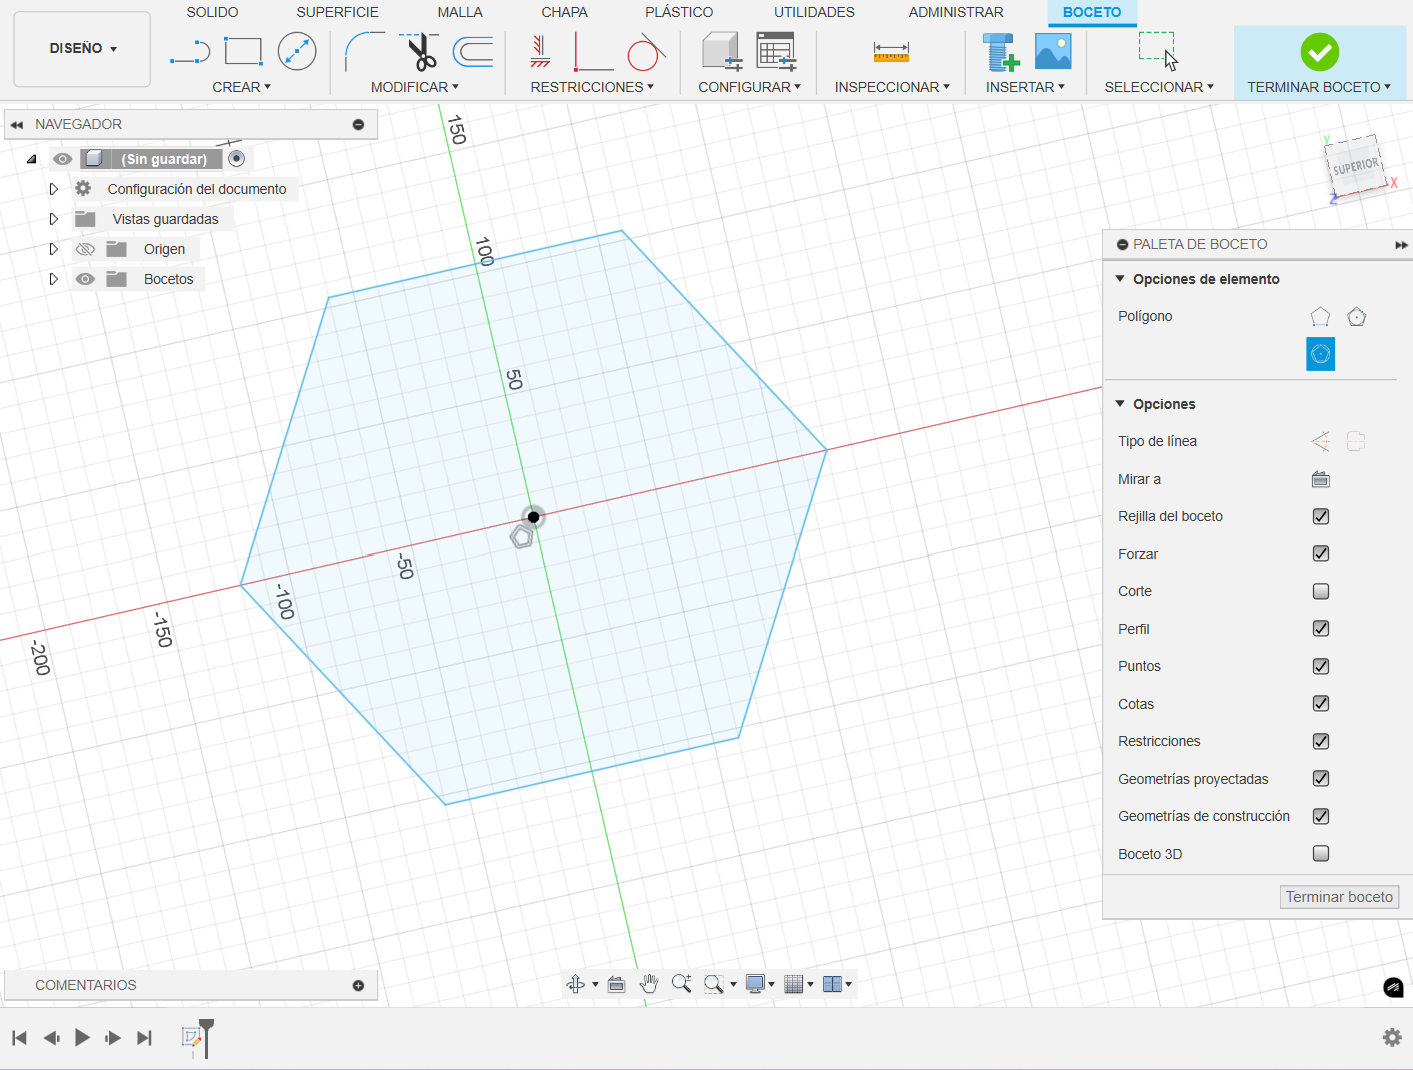Open the RESTRICCIONES dropdown menu

(592, 87)
